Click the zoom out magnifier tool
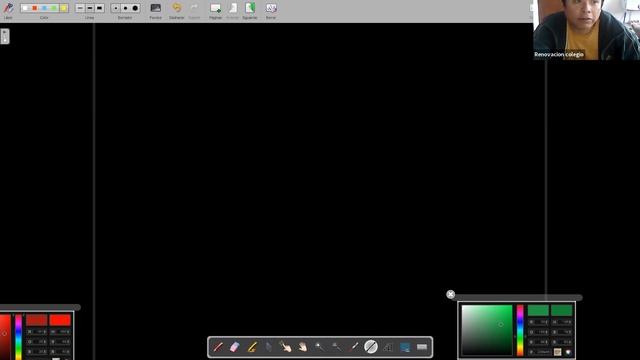The height and width of the screenshot is (360, 640). click(337, 347)
